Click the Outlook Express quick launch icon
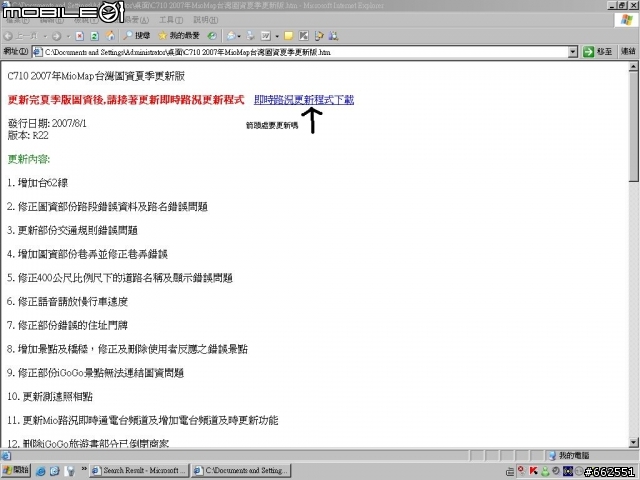Image resolution: width=640 pixels, height=480 pixels. [x=55, y=471]
